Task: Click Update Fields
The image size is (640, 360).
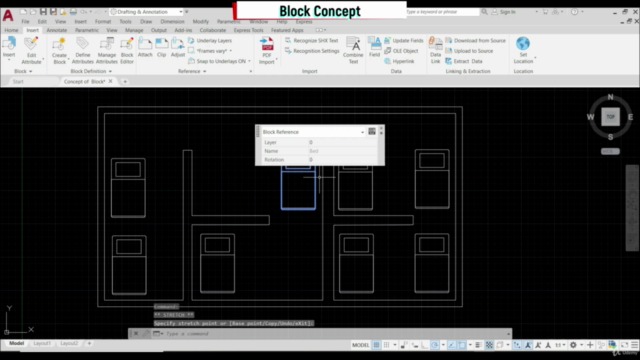Action: (x=404, y=40)
